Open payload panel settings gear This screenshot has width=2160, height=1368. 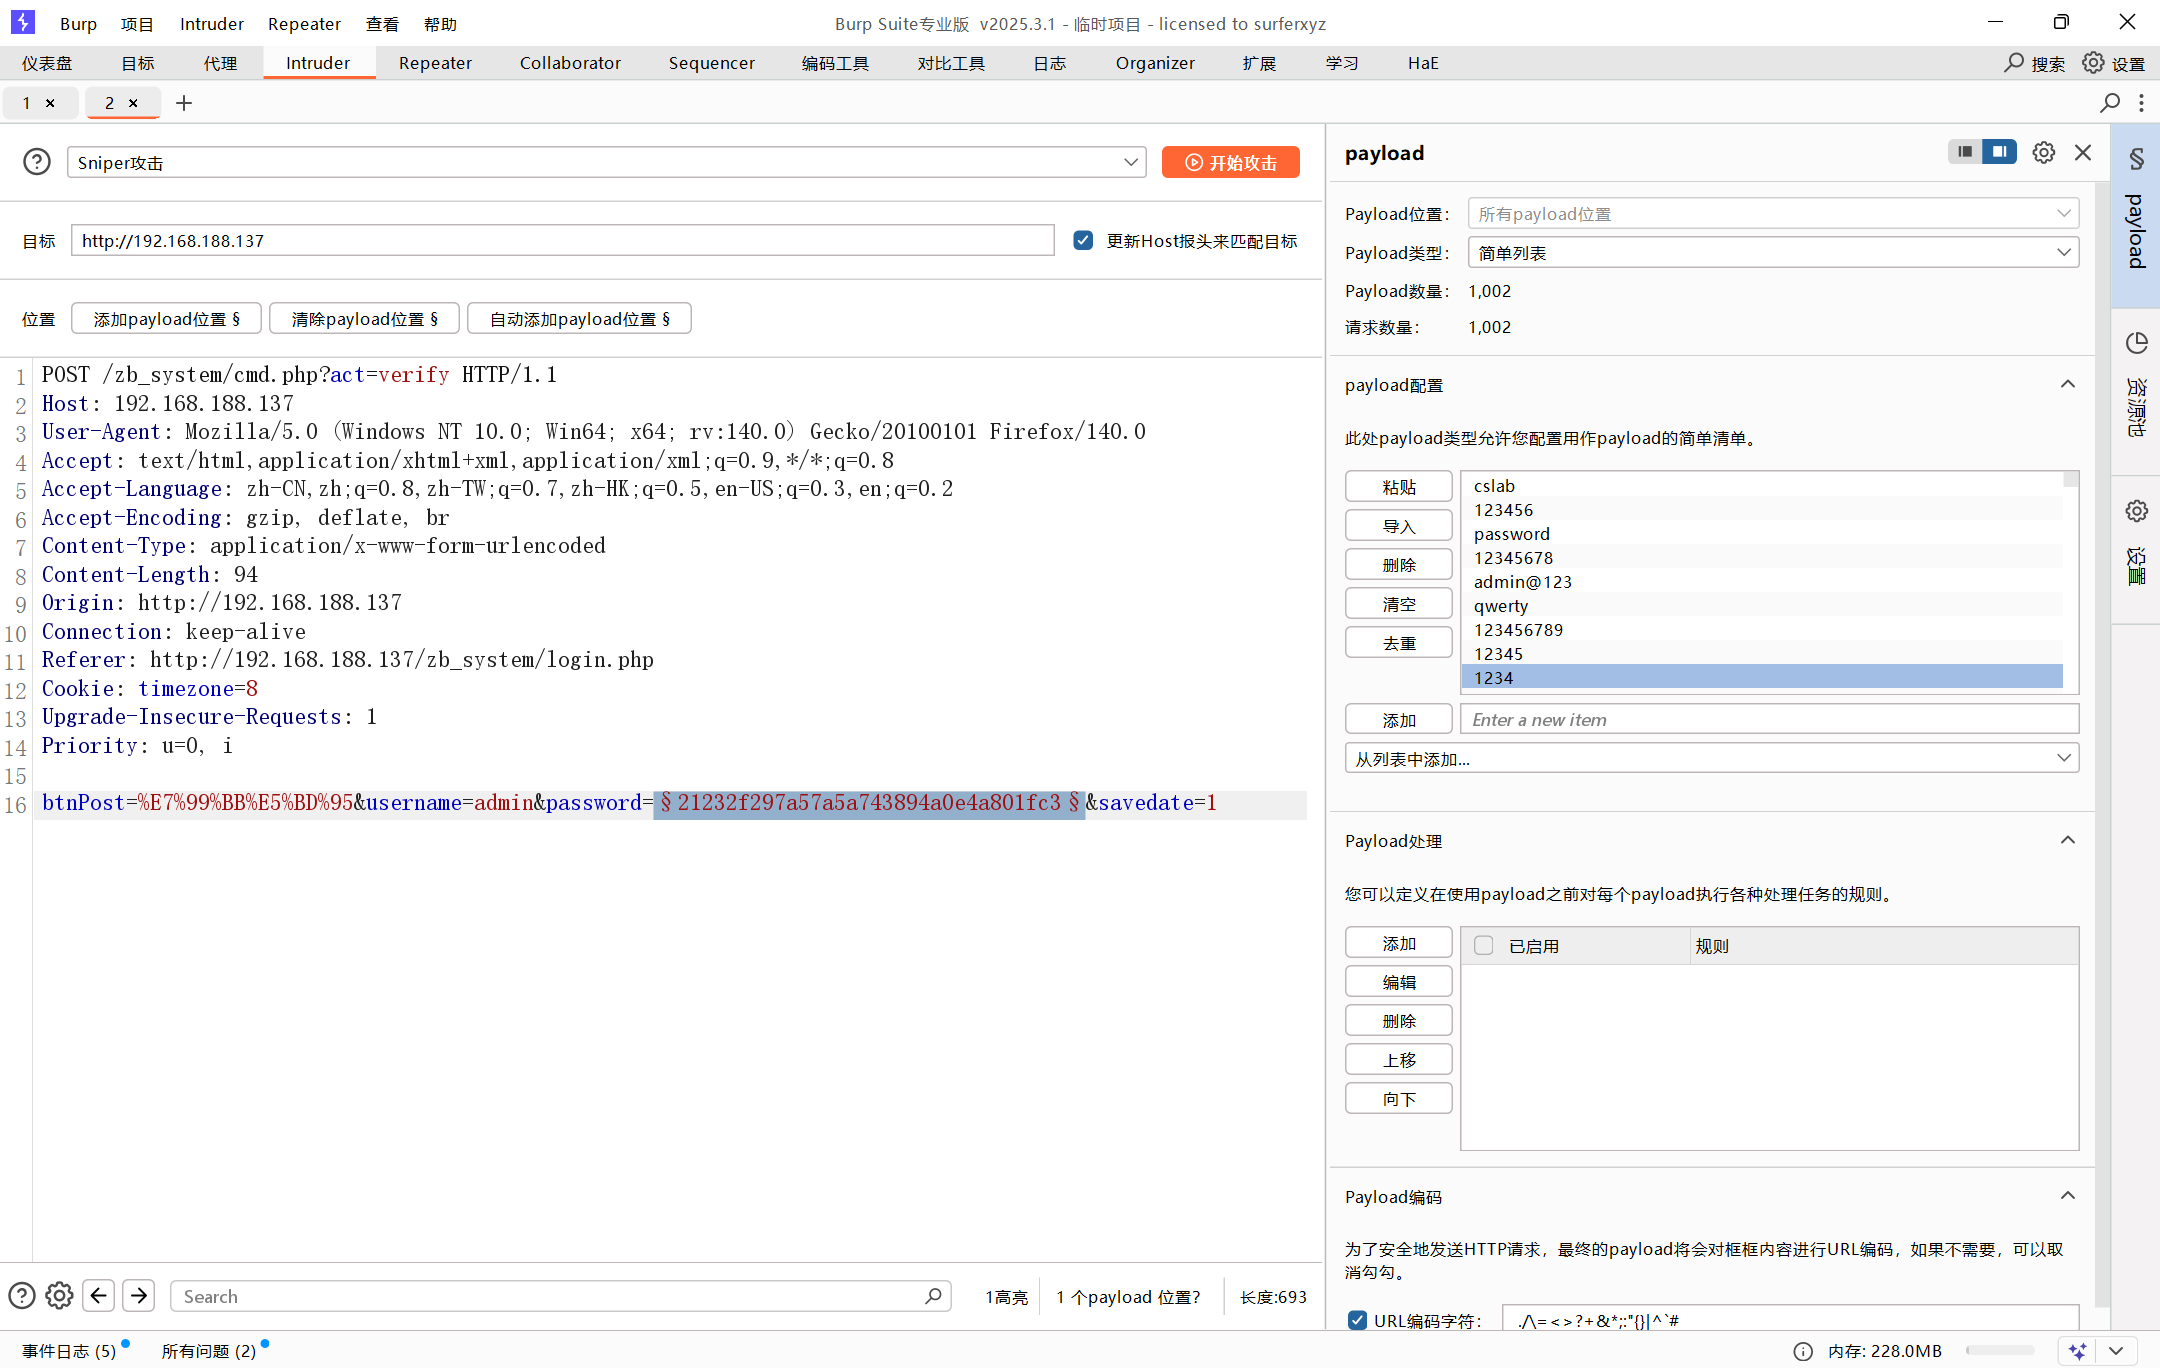2044,152
